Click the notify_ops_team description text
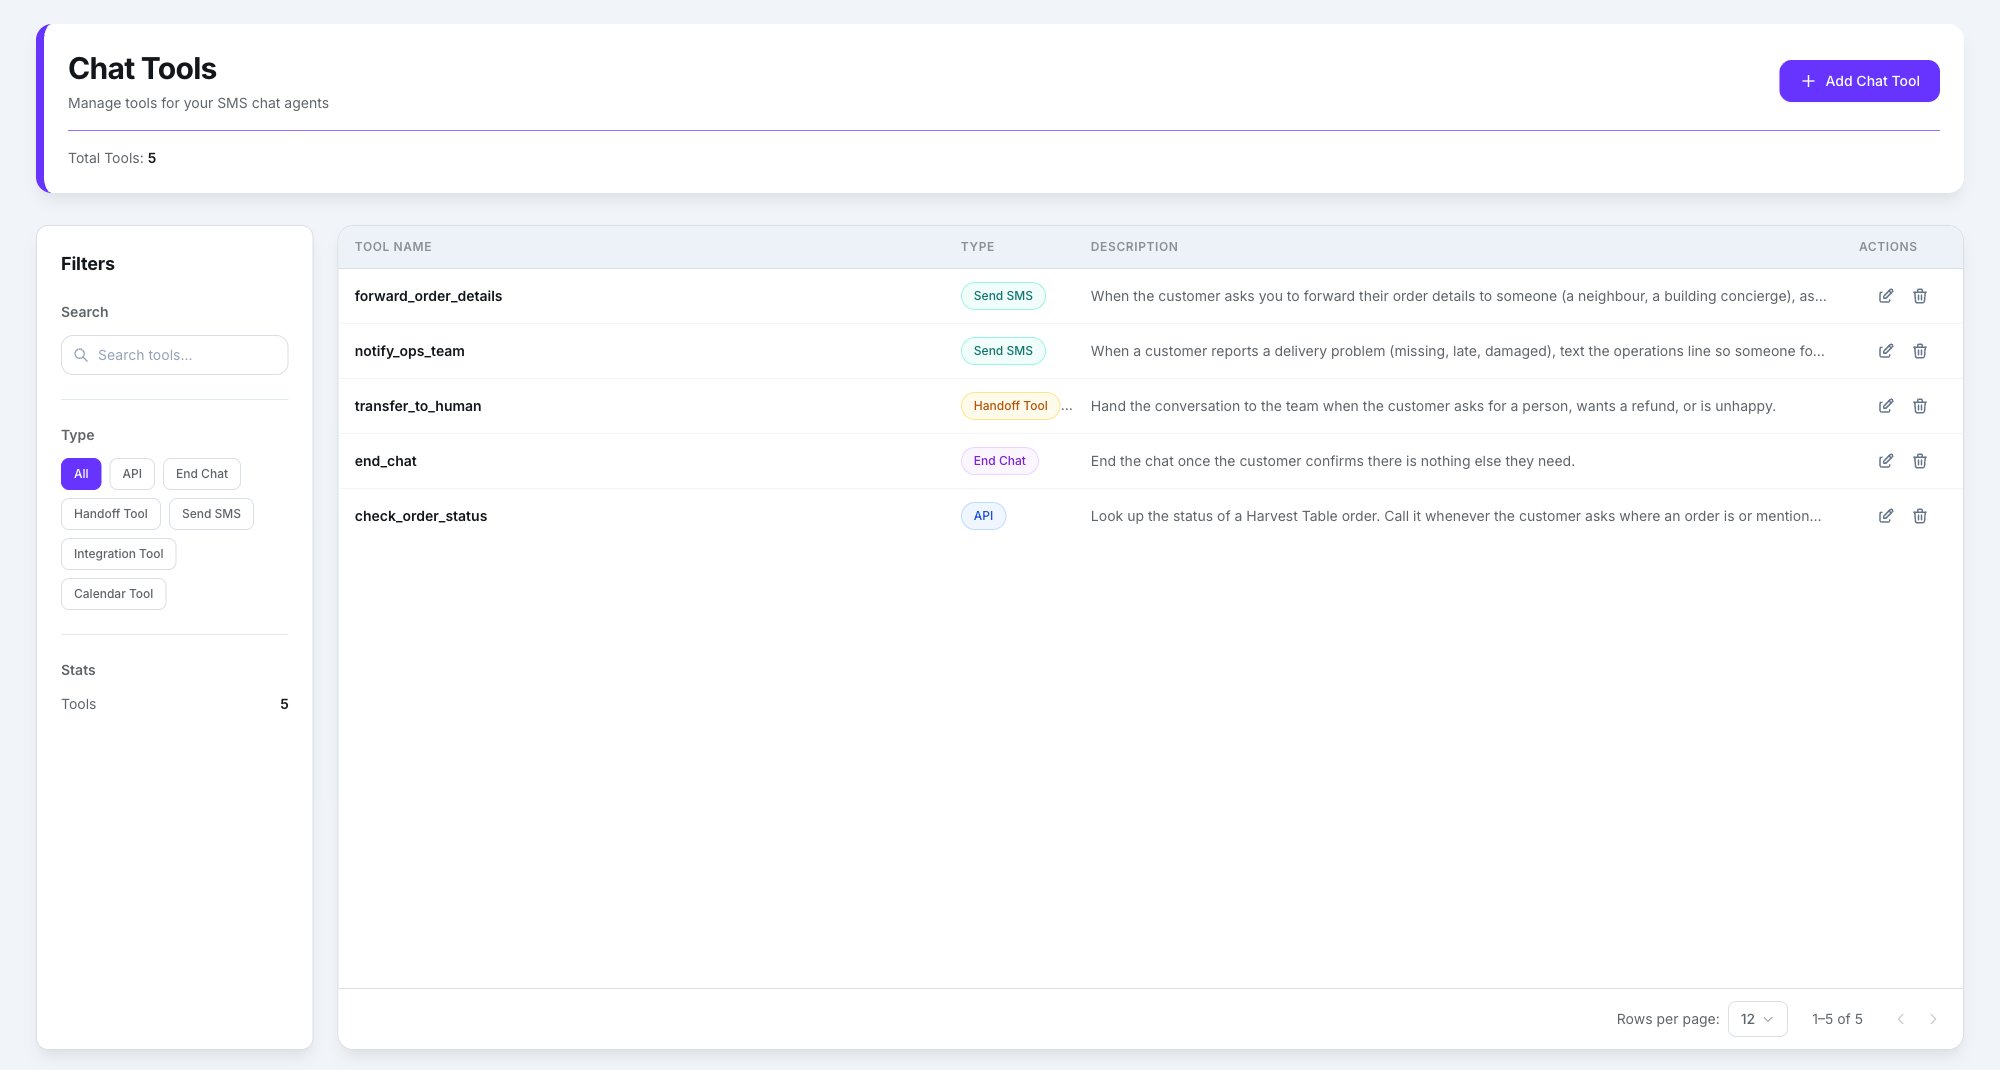The height and width of the screenshot is (1070, 2000). coord(1457,351)
